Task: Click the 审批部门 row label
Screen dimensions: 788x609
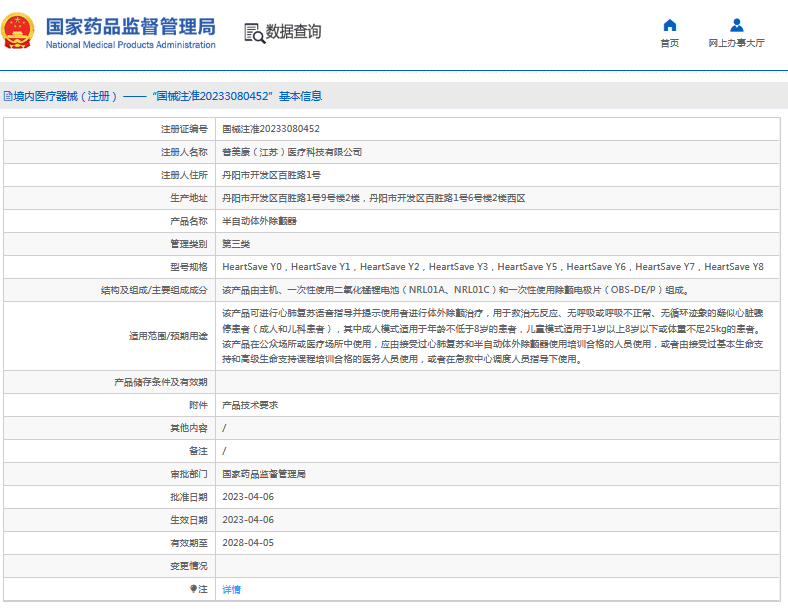Action: (188, 474)
